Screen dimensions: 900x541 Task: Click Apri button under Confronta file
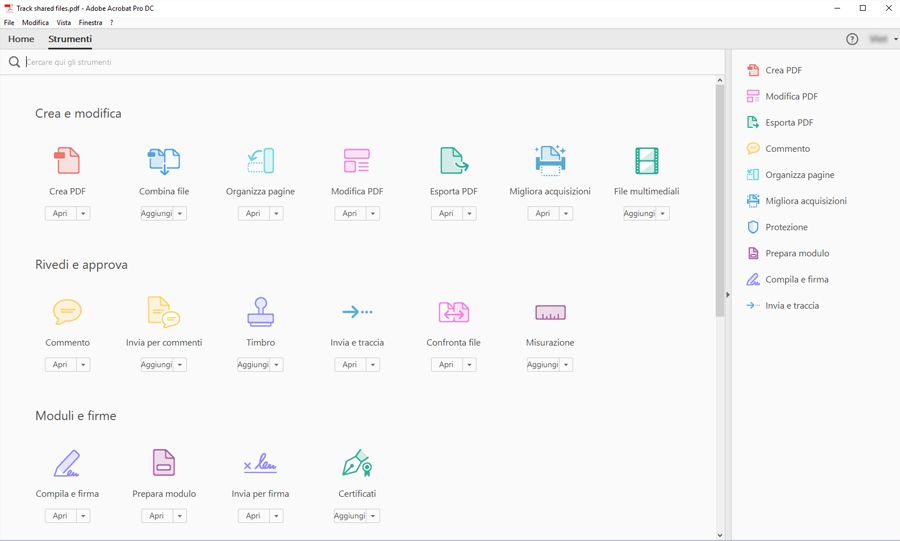coord(446,365)
